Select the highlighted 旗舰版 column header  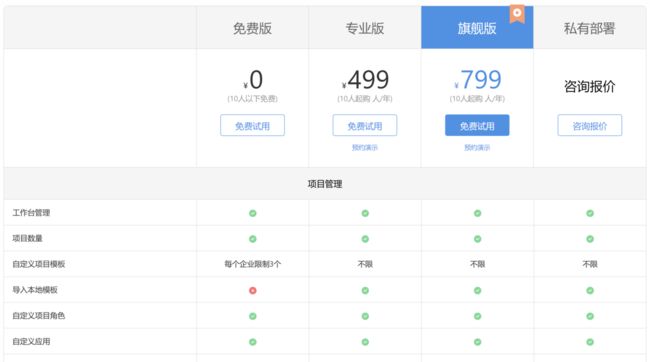coord(477,28)
